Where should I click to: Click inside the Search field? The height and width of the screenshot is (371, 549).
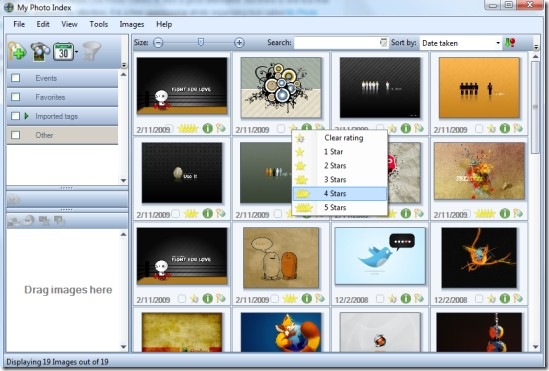click(337, 43)
